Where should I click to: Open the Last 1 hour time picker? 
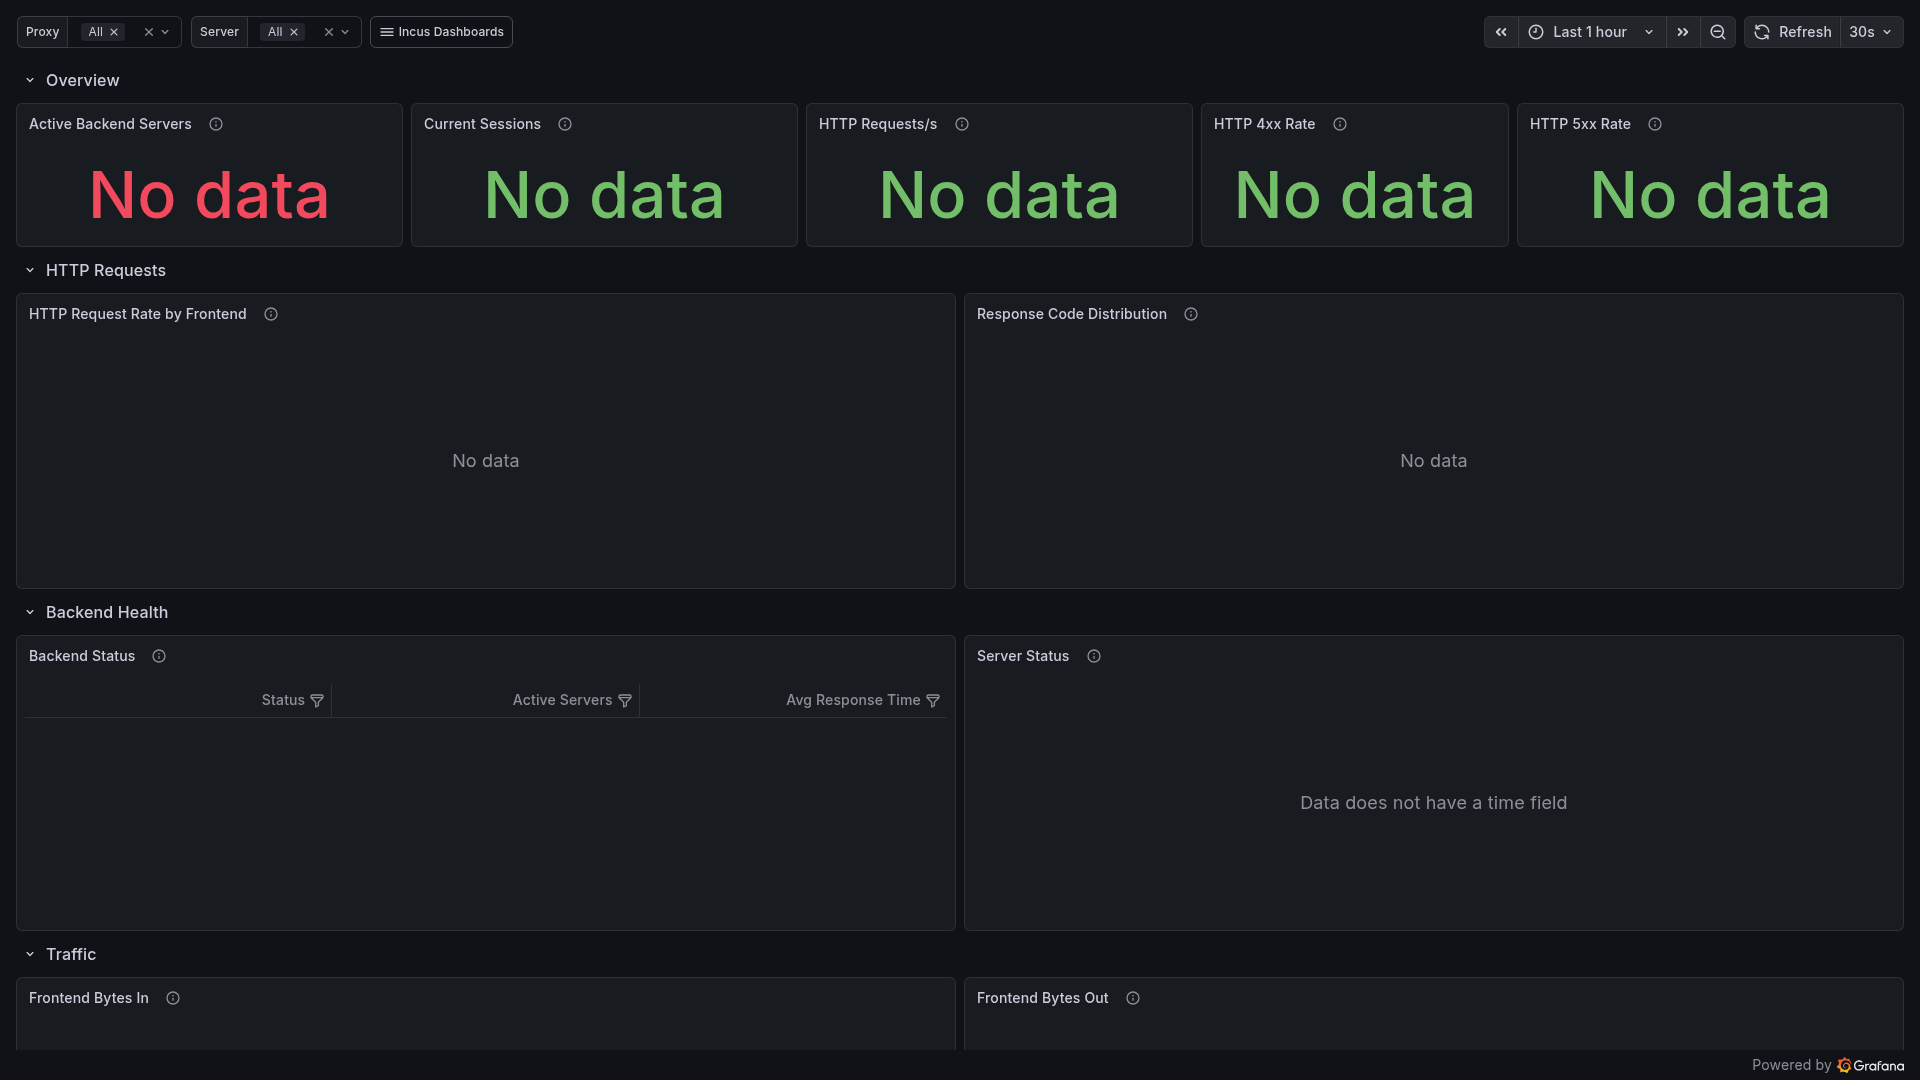point(1592,32)
